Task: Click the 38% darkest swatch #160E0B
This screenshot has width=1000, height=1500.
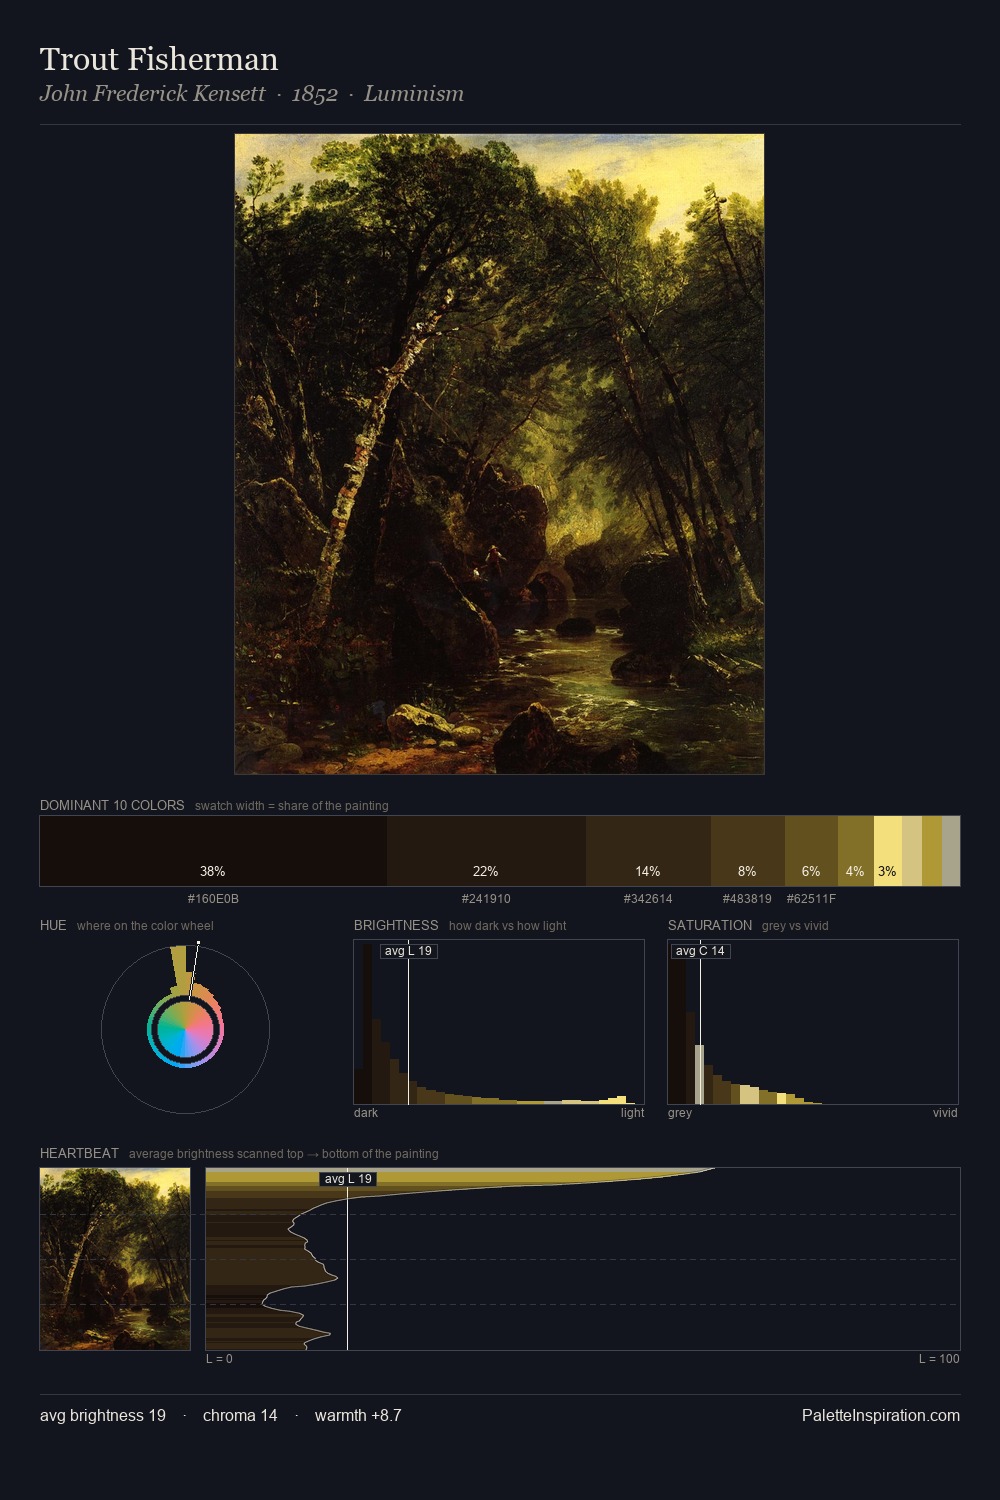Action: [213, 851]
